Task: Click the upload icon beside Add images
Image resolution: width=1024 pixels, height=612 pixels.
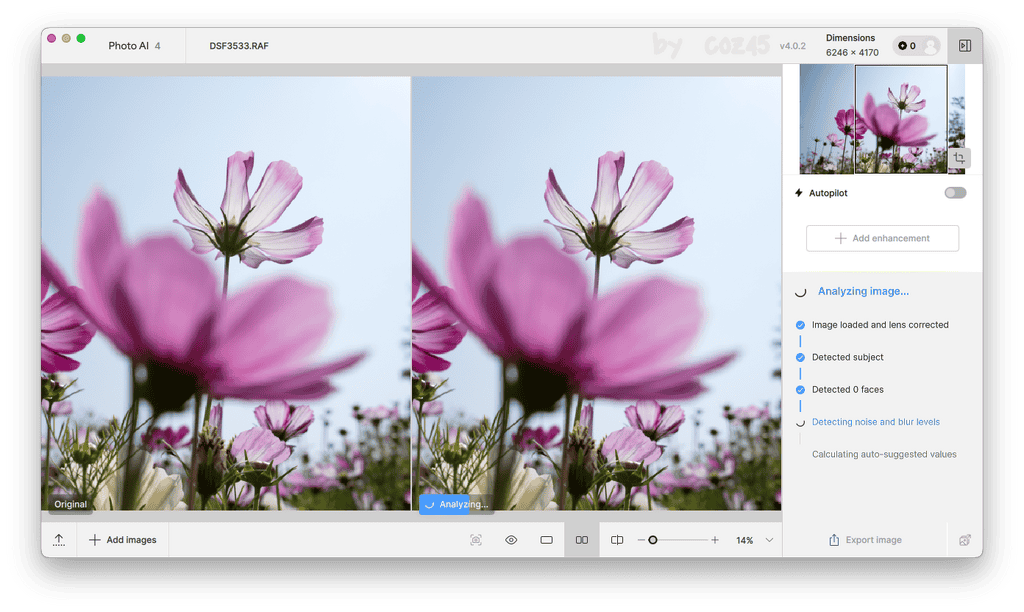Action: [59, 540]
